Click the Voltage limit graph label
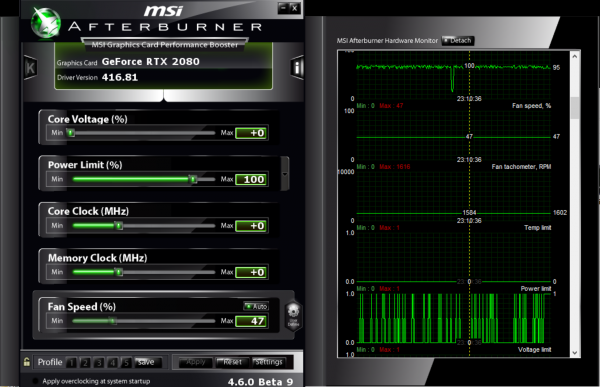 (535, 349)
